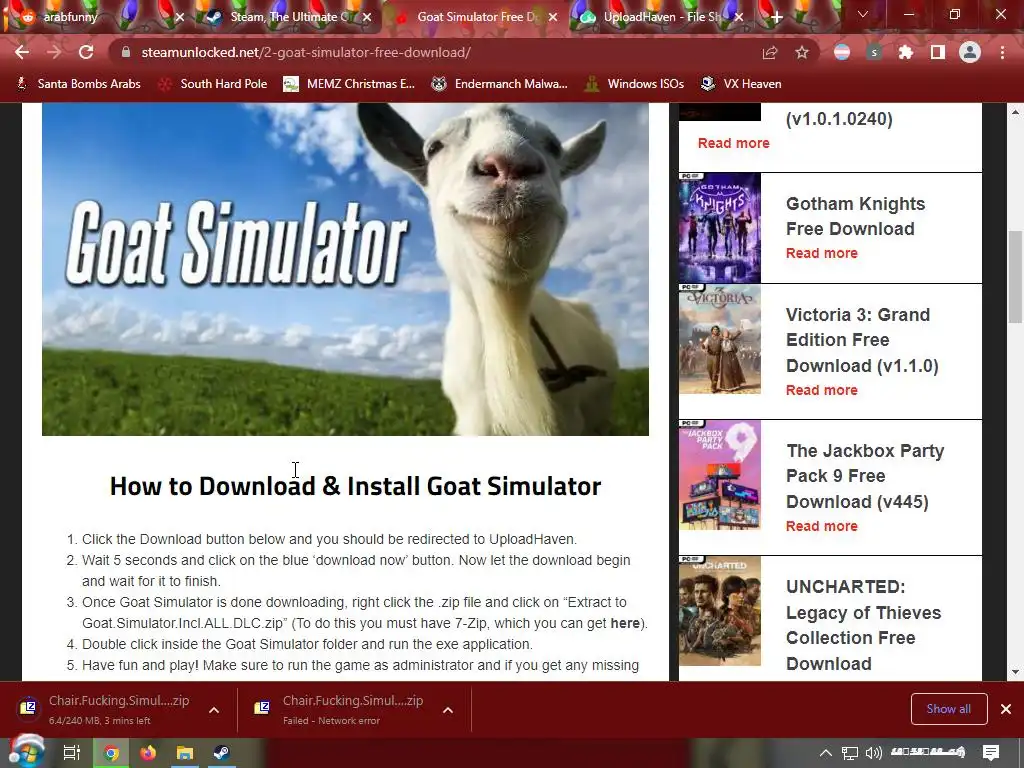The height and width of the screenshot is (768, 1024).
Task: Toggle the browser side panel icon
Action: (x=938, y=53)
